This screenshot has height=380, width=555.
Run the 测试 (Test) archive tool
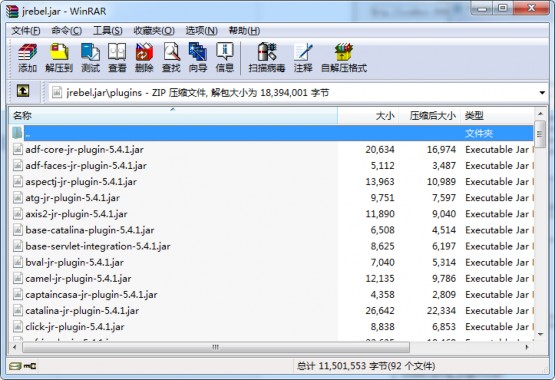[90, 57]
